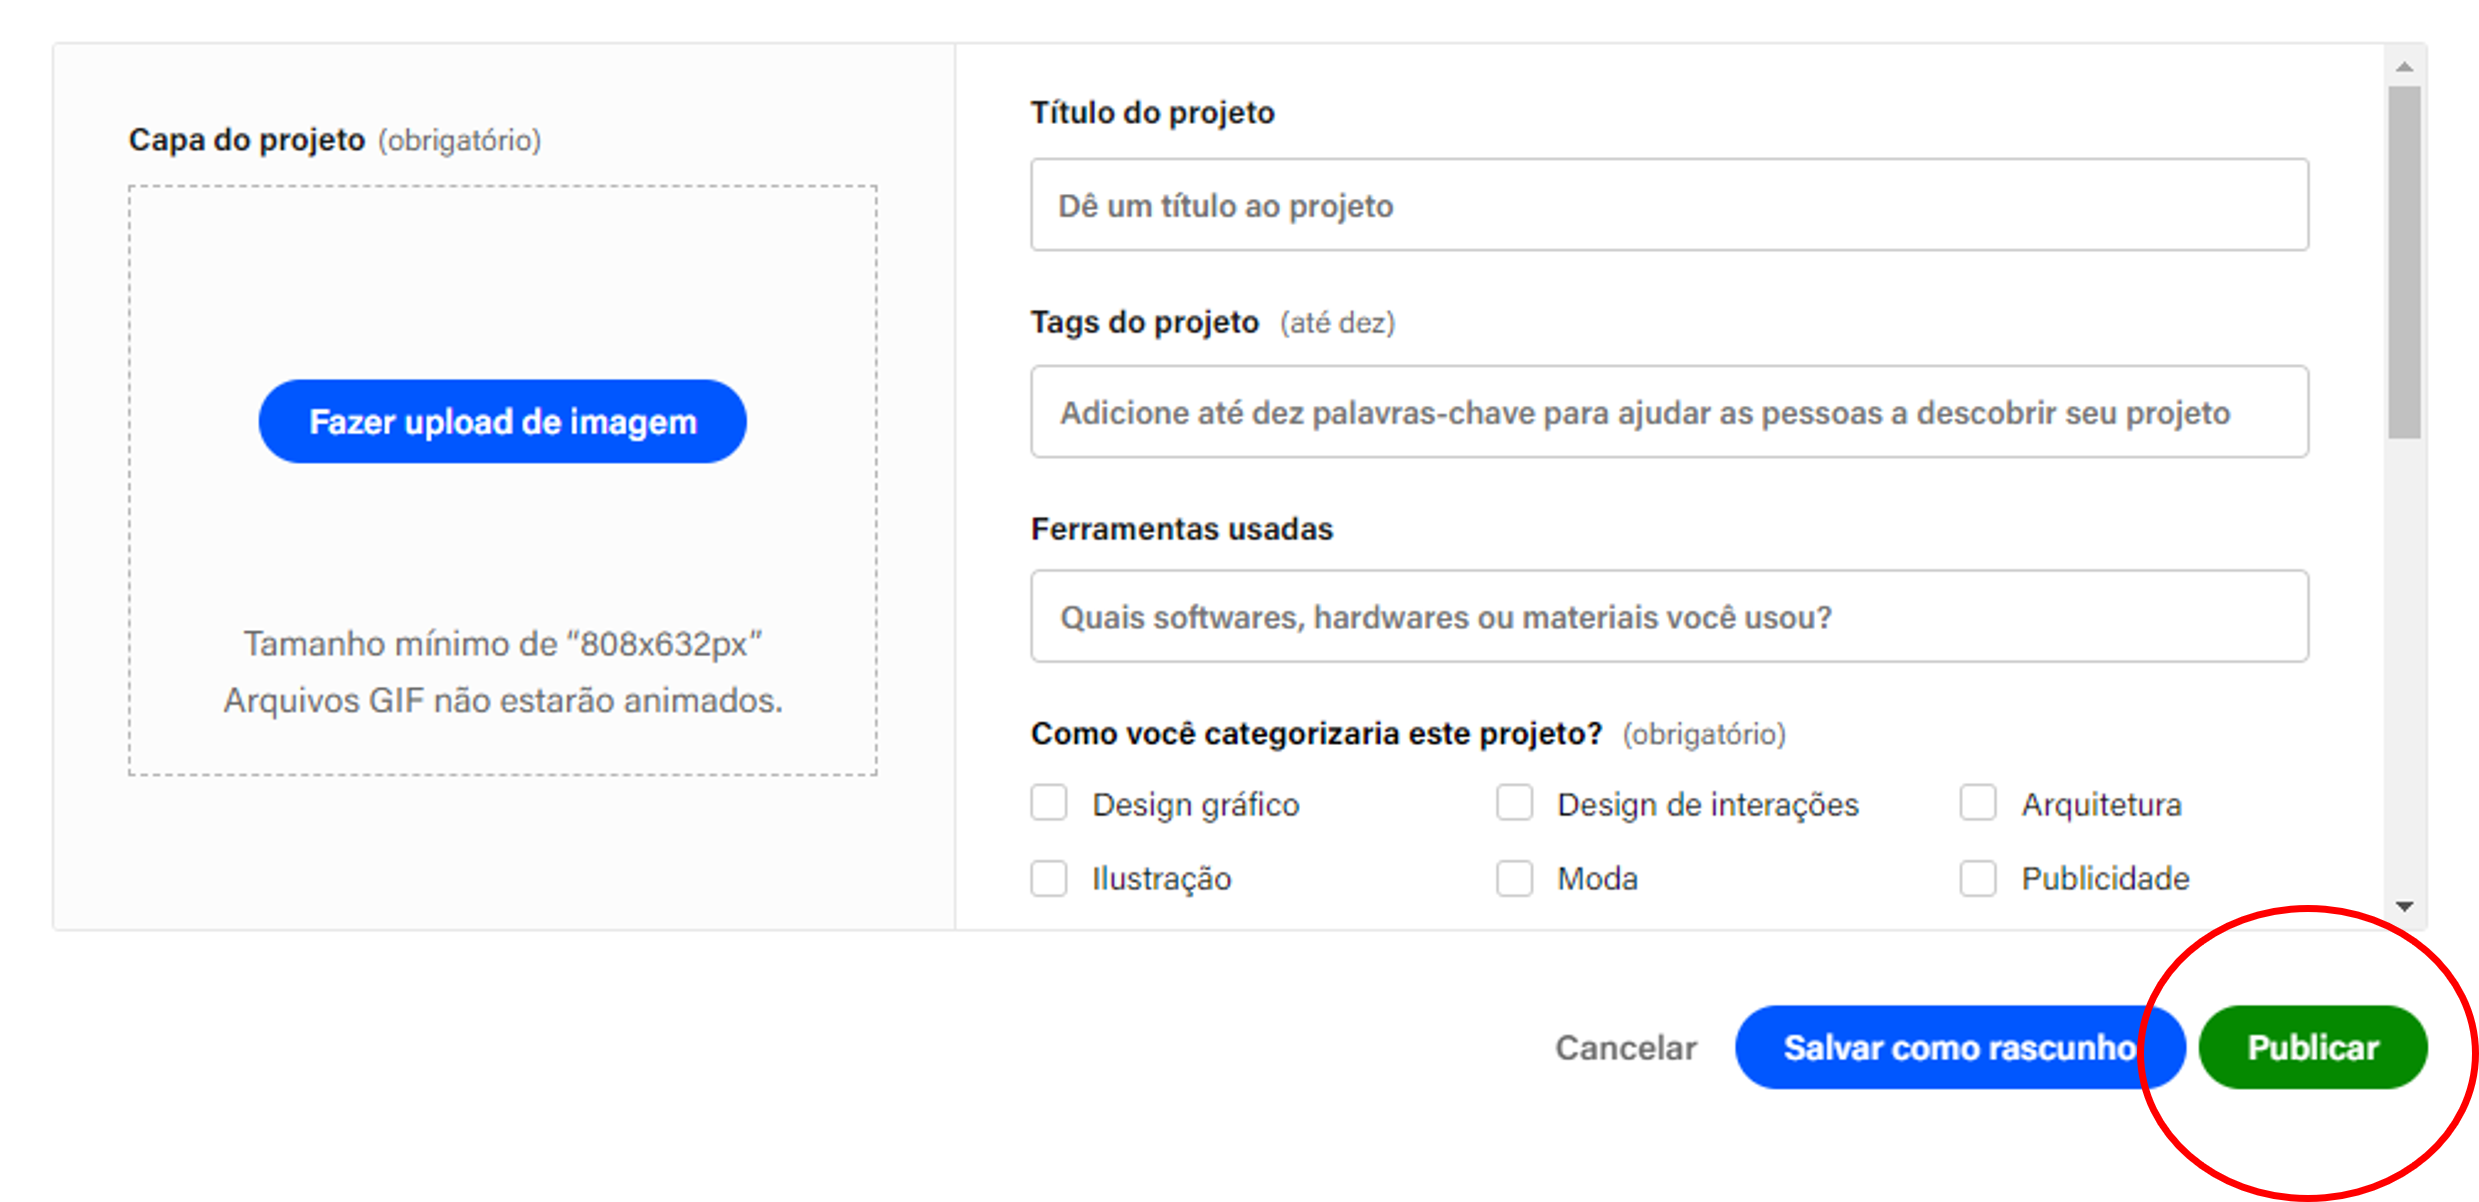
Task: Tick the Arquitetura checkbox
Action: (1977, 803)
